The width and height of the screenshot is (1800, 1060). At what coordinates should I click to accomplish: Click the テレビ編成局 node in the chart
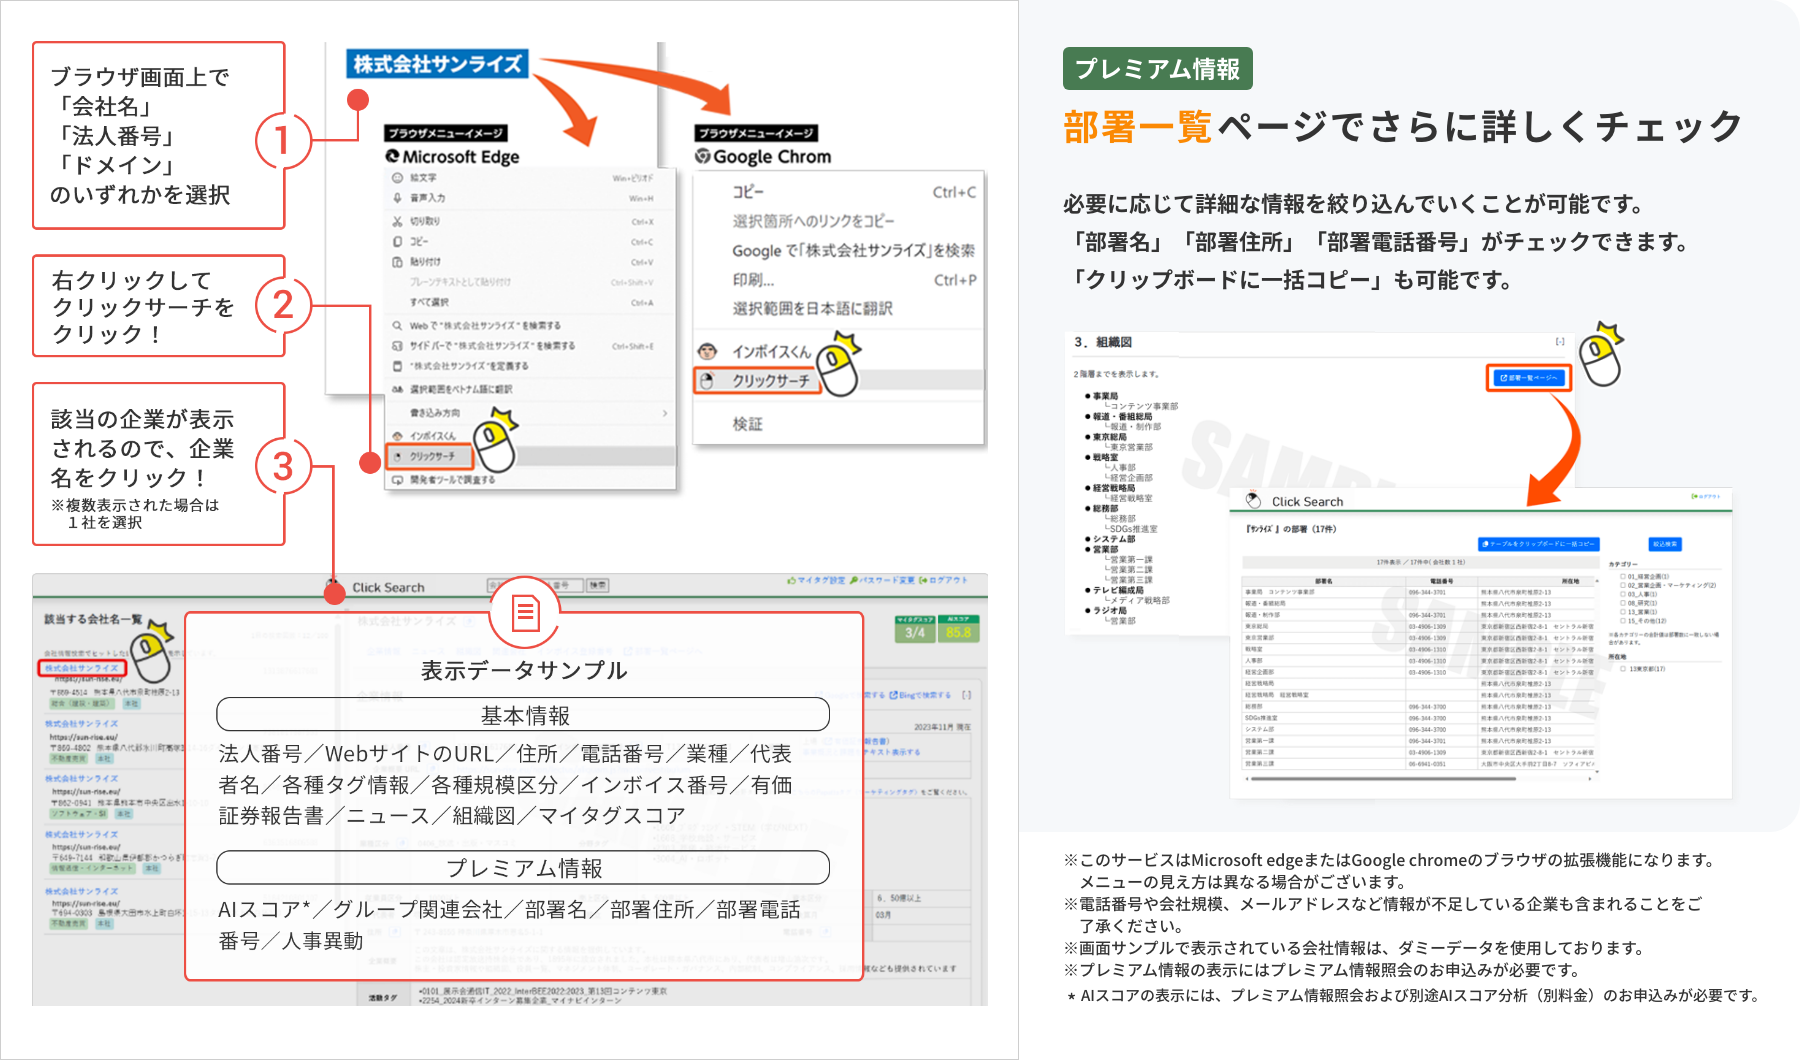click(x=1118, y=590)
